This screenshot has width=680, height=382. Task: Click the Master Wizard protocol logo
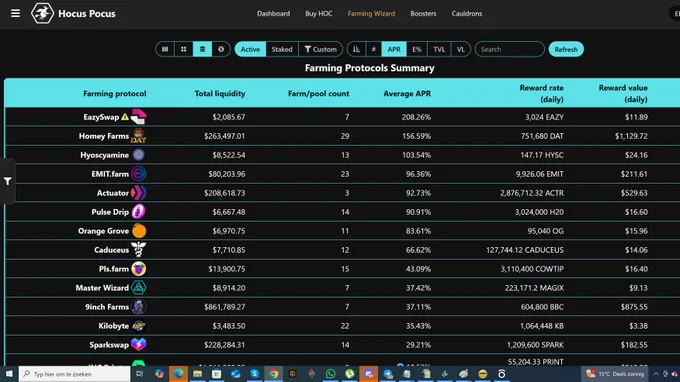[x=138, y=287]
